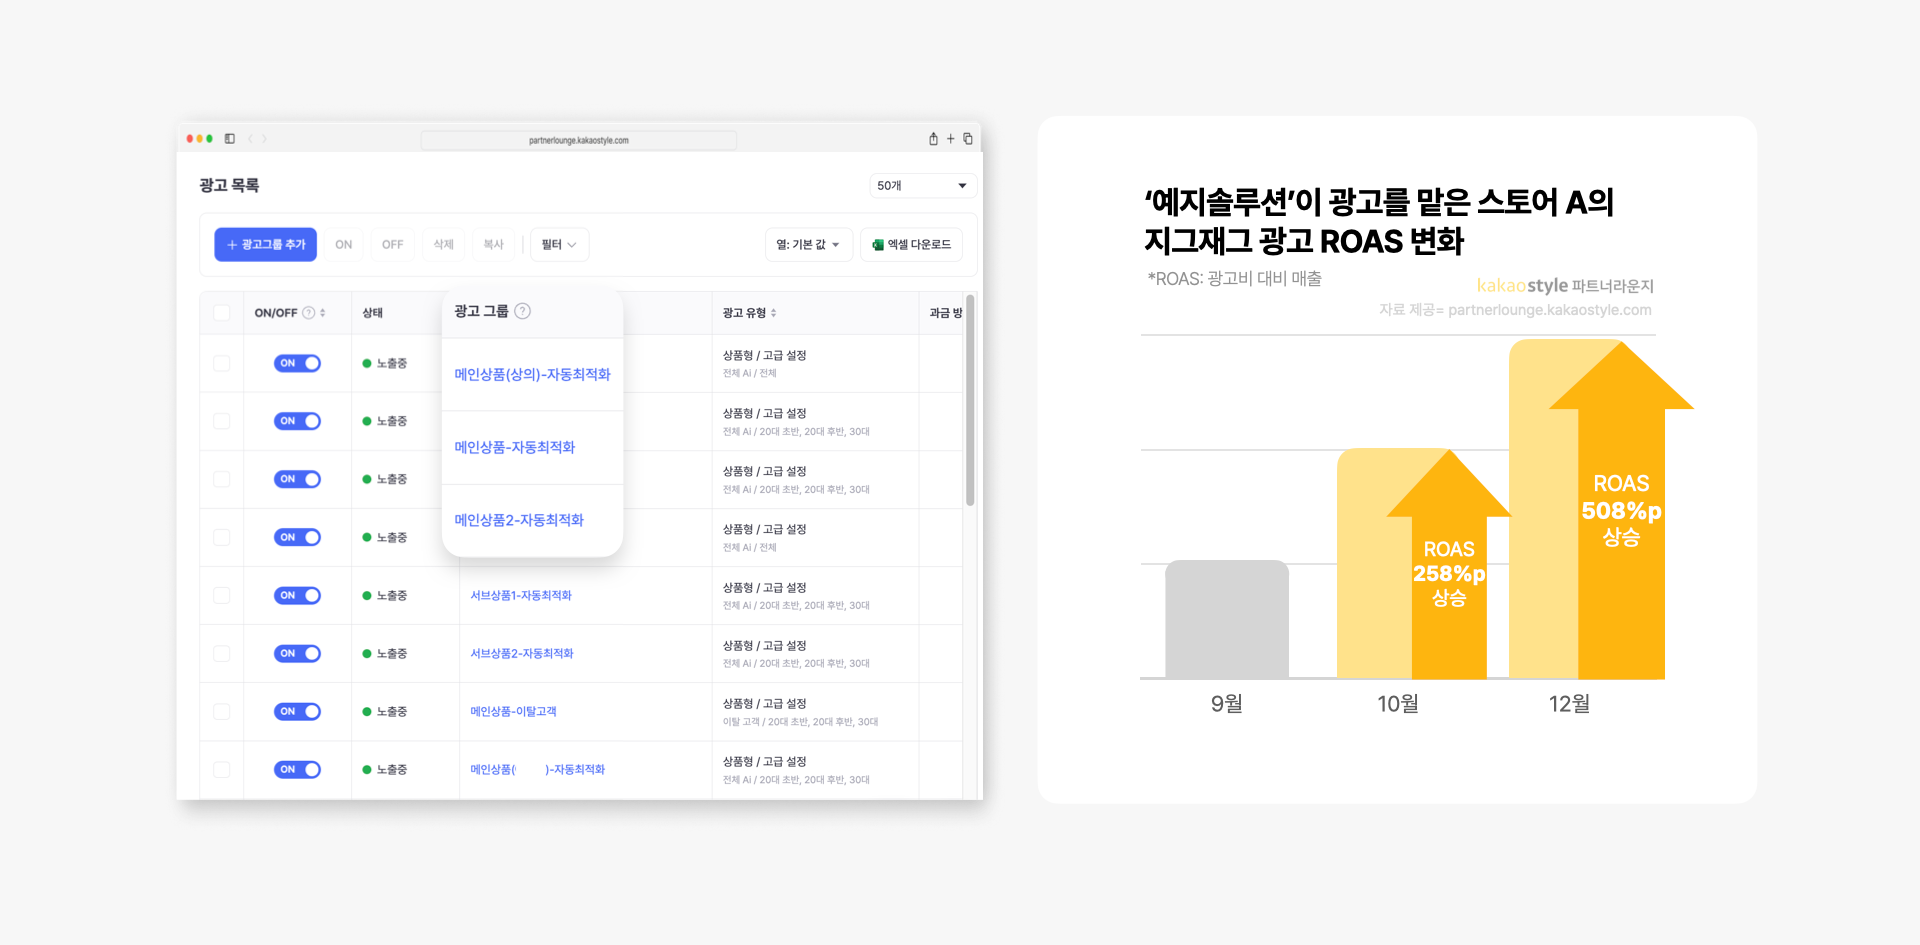Screen dimensions: 1920x945
Task: Open the 50개 page size dropdown
Action: (922, 186)
